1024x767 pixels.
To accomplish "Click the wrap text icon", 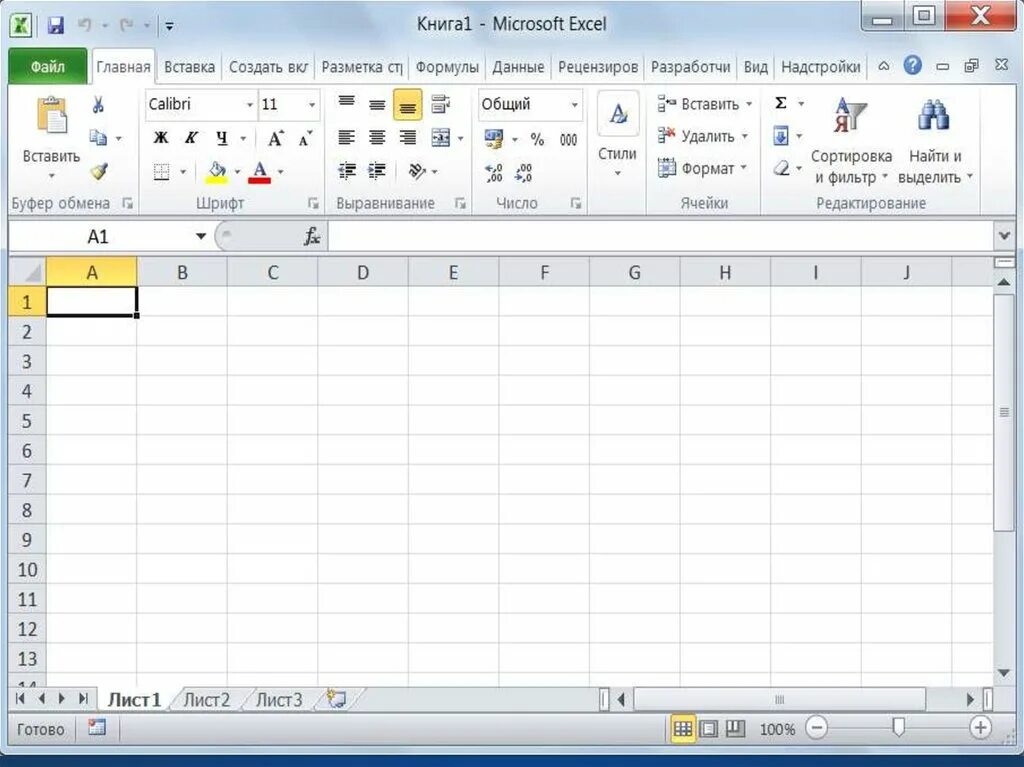I will point(441,104).
